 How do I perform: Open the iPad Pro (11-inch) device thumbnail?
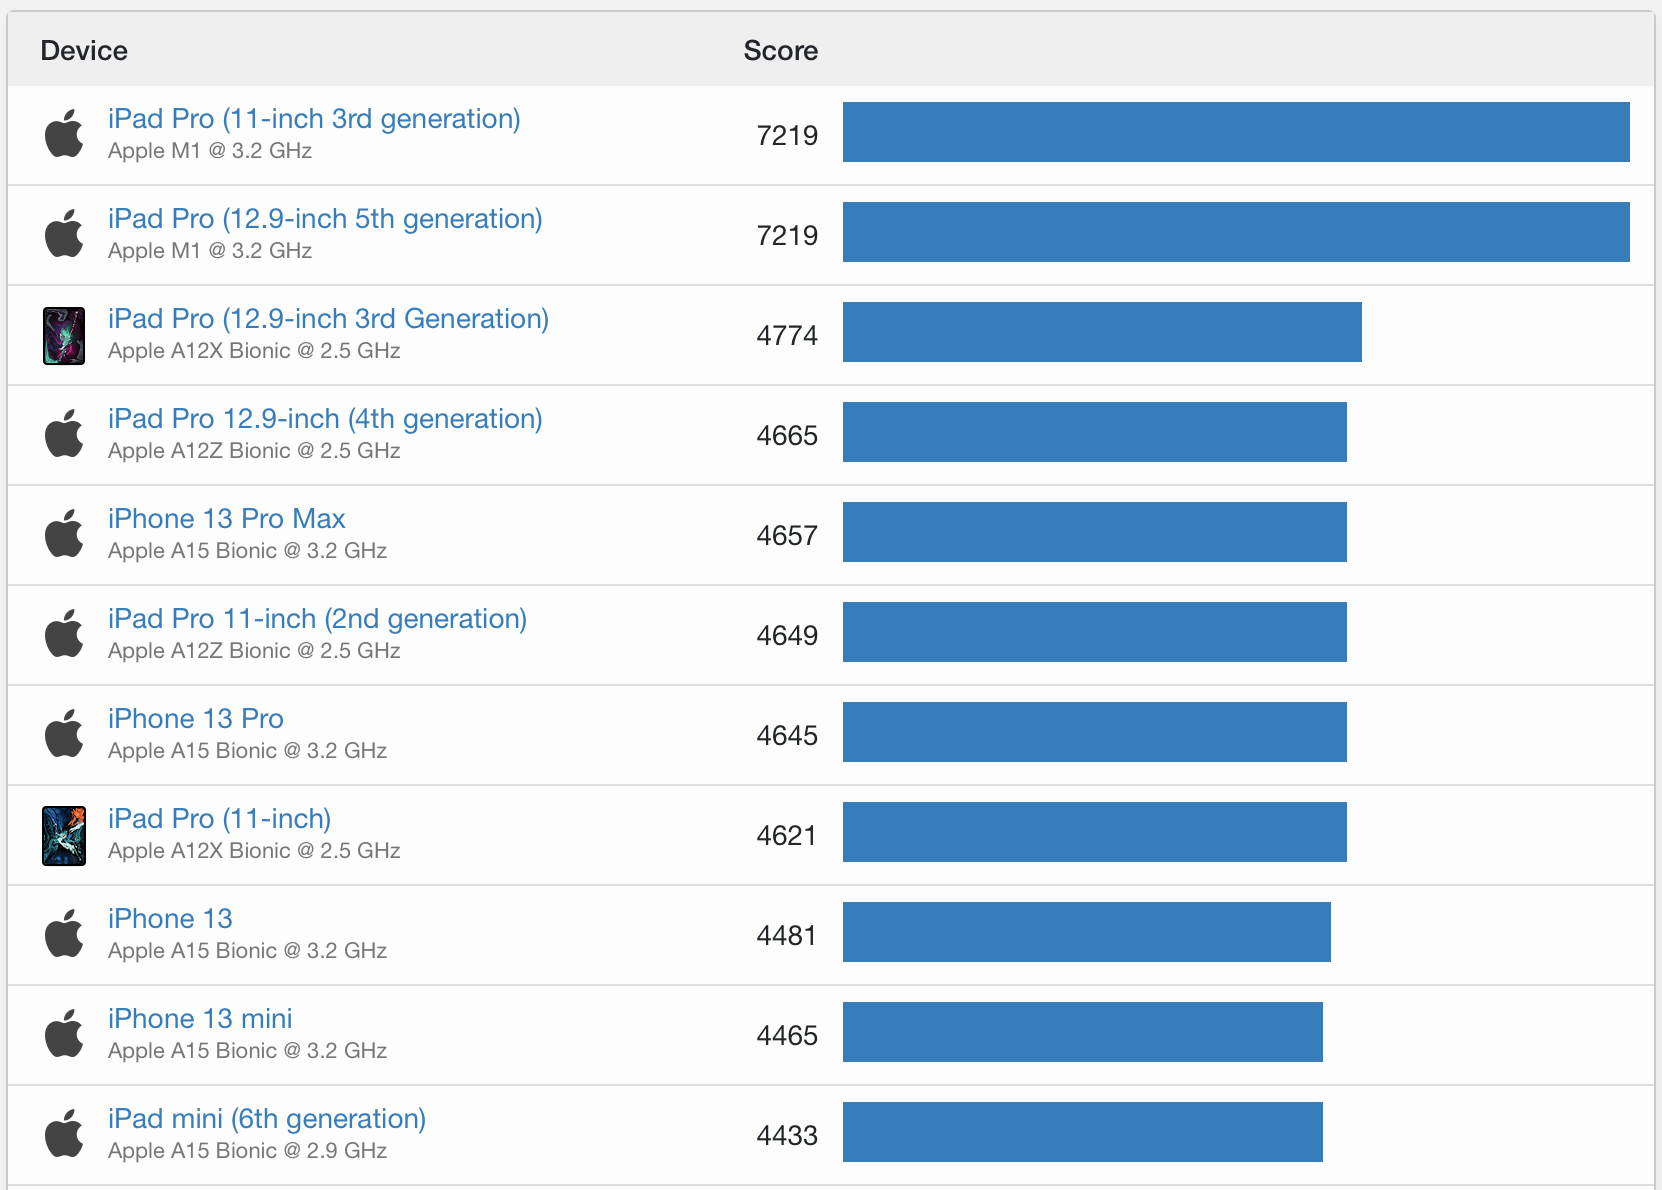[x=64, y=835]
